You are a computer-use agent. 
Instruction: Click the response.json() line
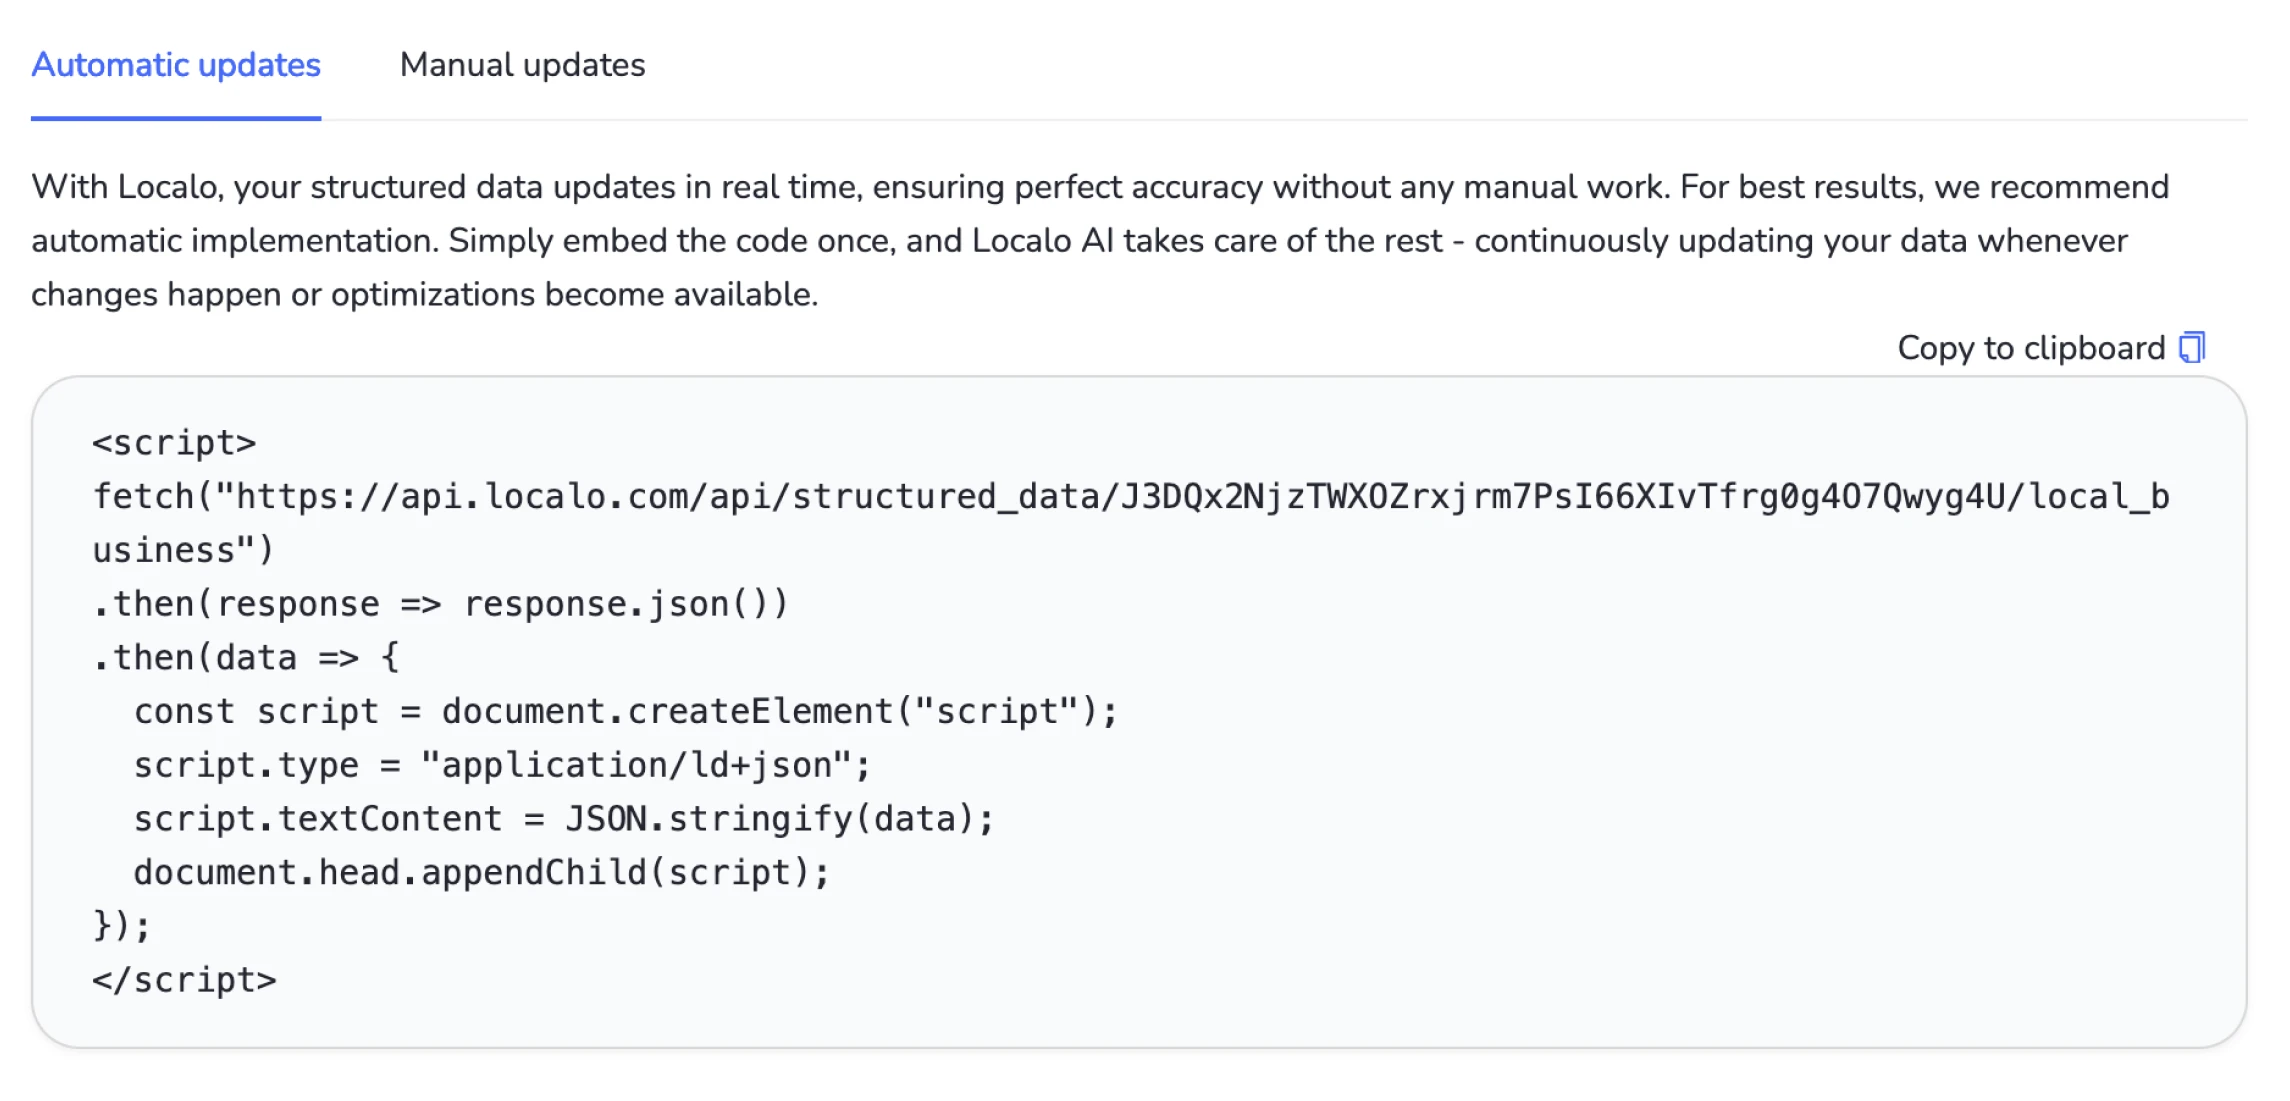tap(440, 603)
